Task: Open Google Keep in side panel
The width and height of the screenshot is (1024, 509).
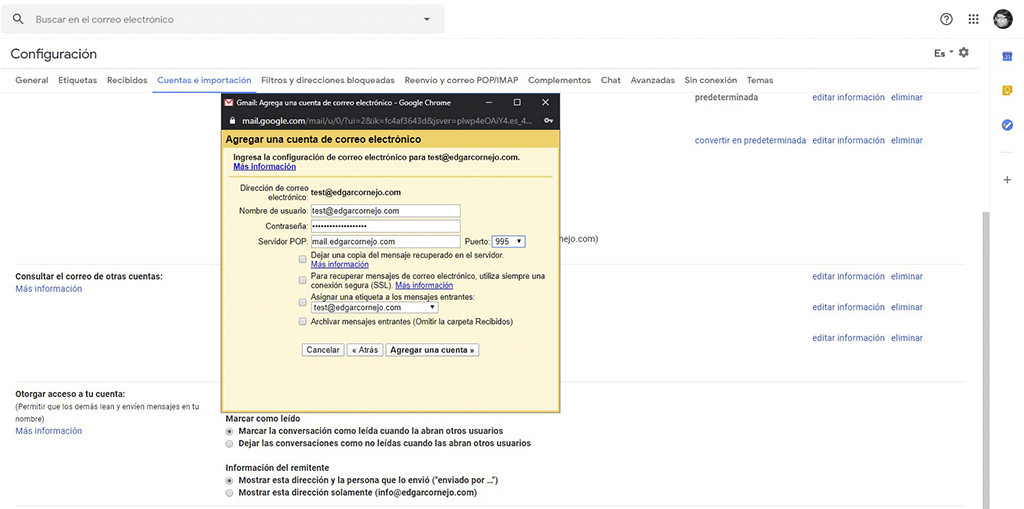Action: point(1007,91)
